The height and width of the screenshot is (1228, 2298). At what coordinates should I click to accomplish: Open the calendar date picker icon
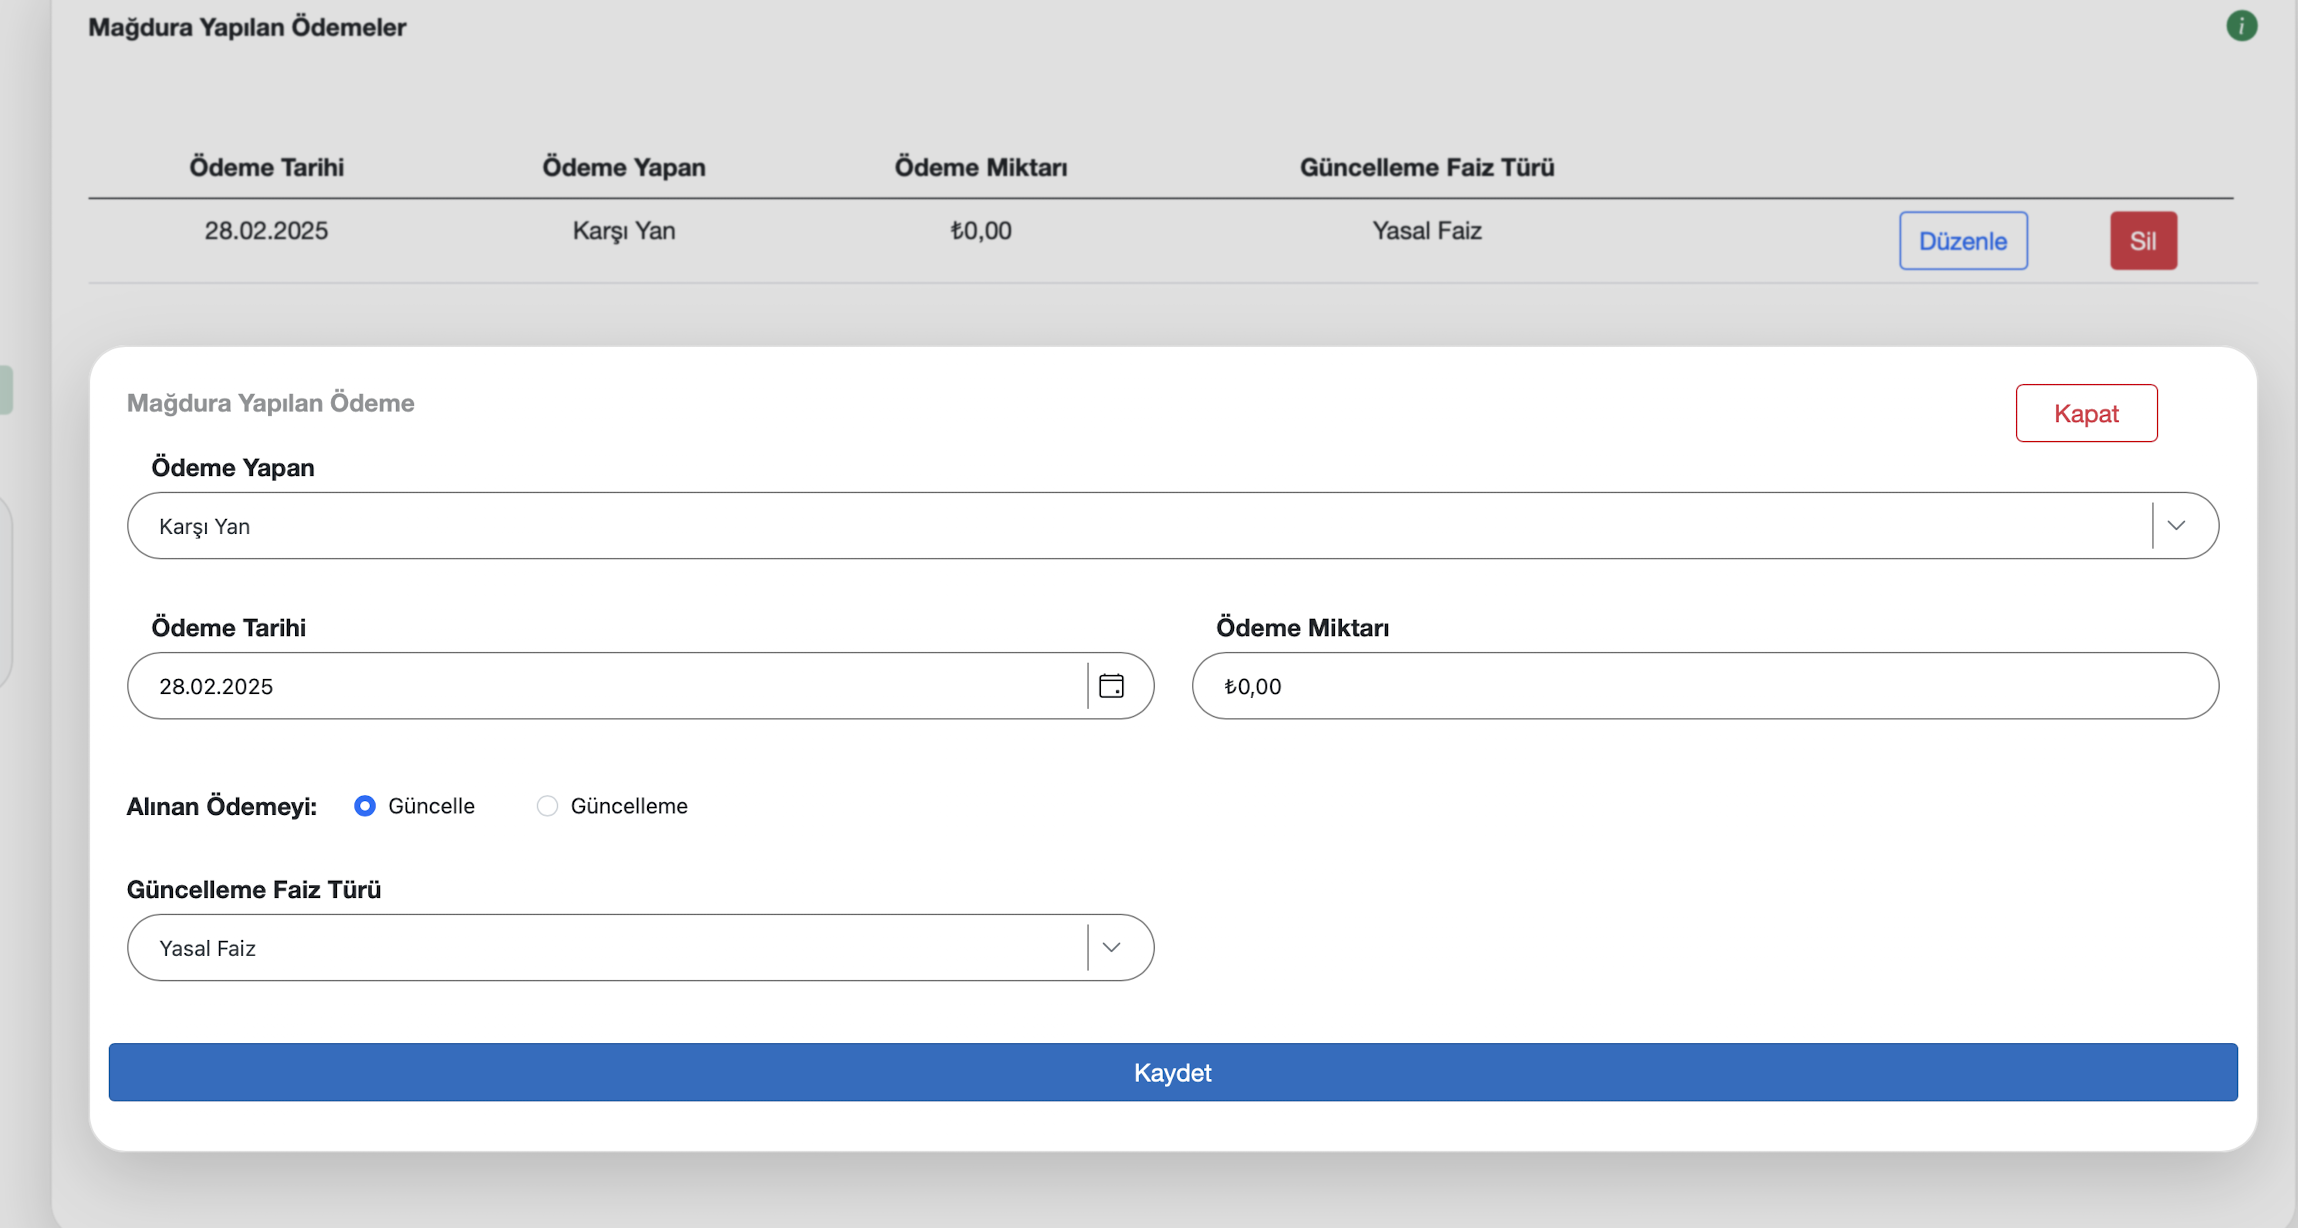click(x=1111, y=686)
